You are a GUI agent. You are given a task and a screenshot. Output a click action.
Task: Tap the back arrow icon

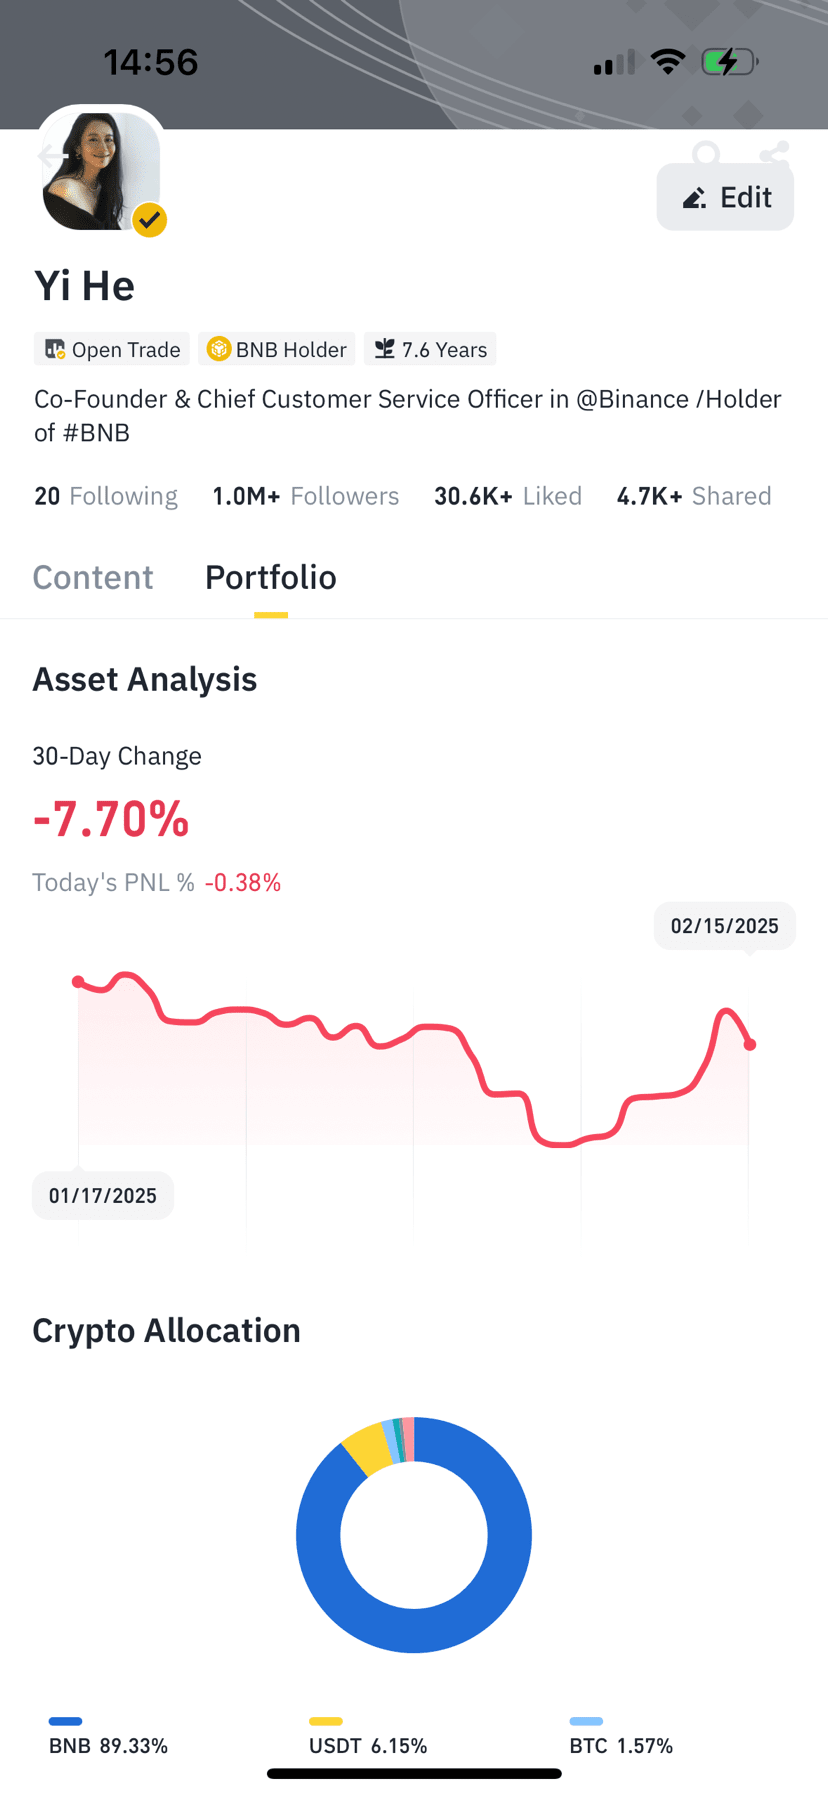(x=49, y=157)
